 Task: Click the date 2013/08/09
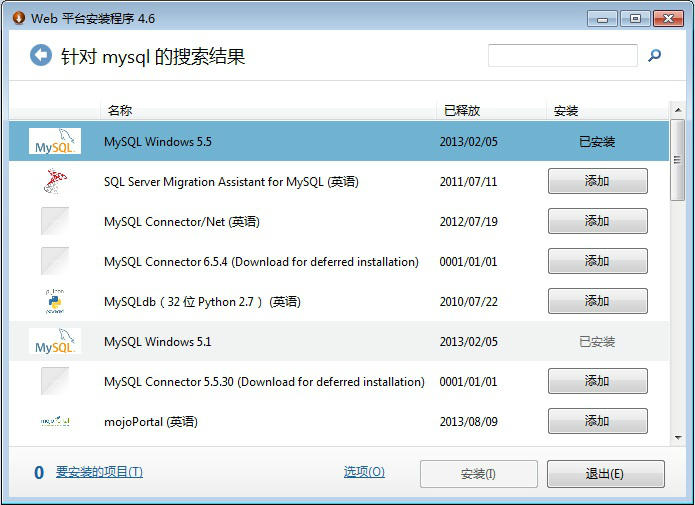[x=469, y=421]
